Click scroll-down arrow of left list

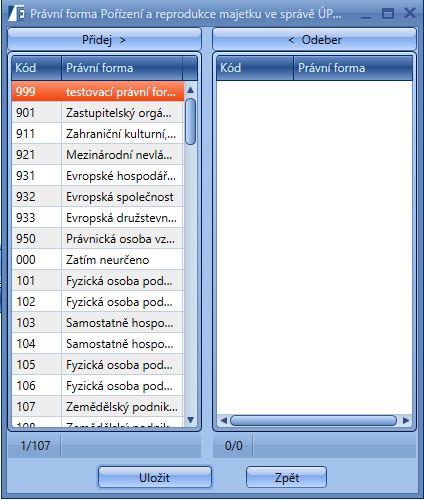[x=191, y=420]
